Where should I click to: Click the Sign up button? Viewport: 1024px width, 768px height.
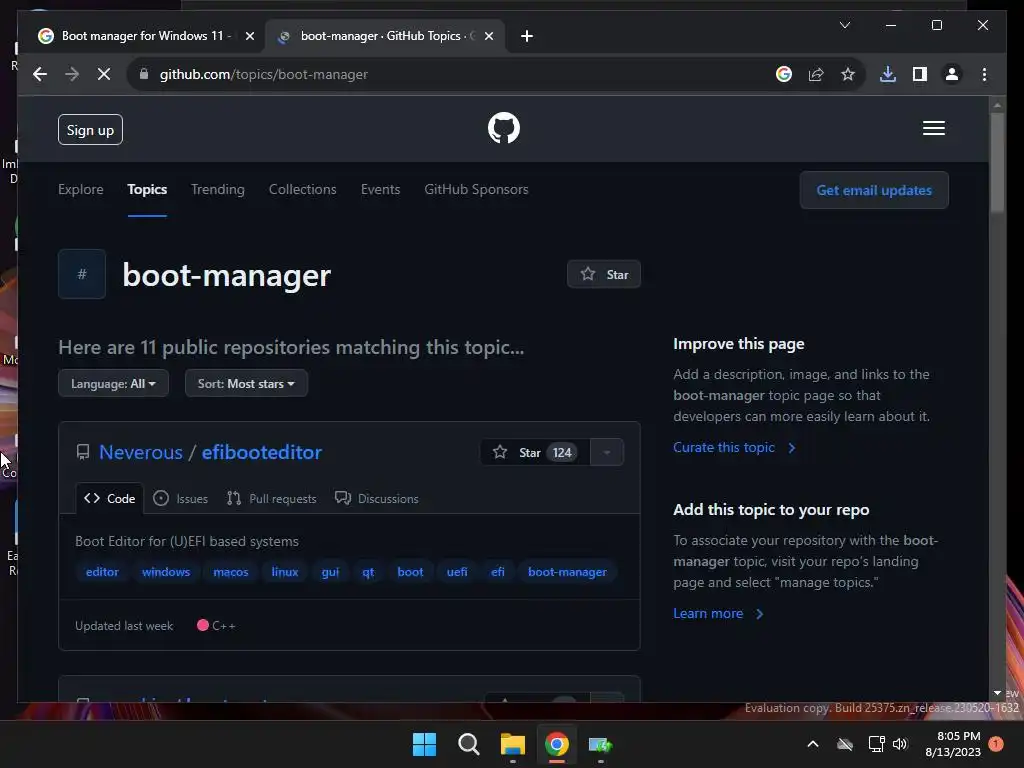(x=90, y=130)
